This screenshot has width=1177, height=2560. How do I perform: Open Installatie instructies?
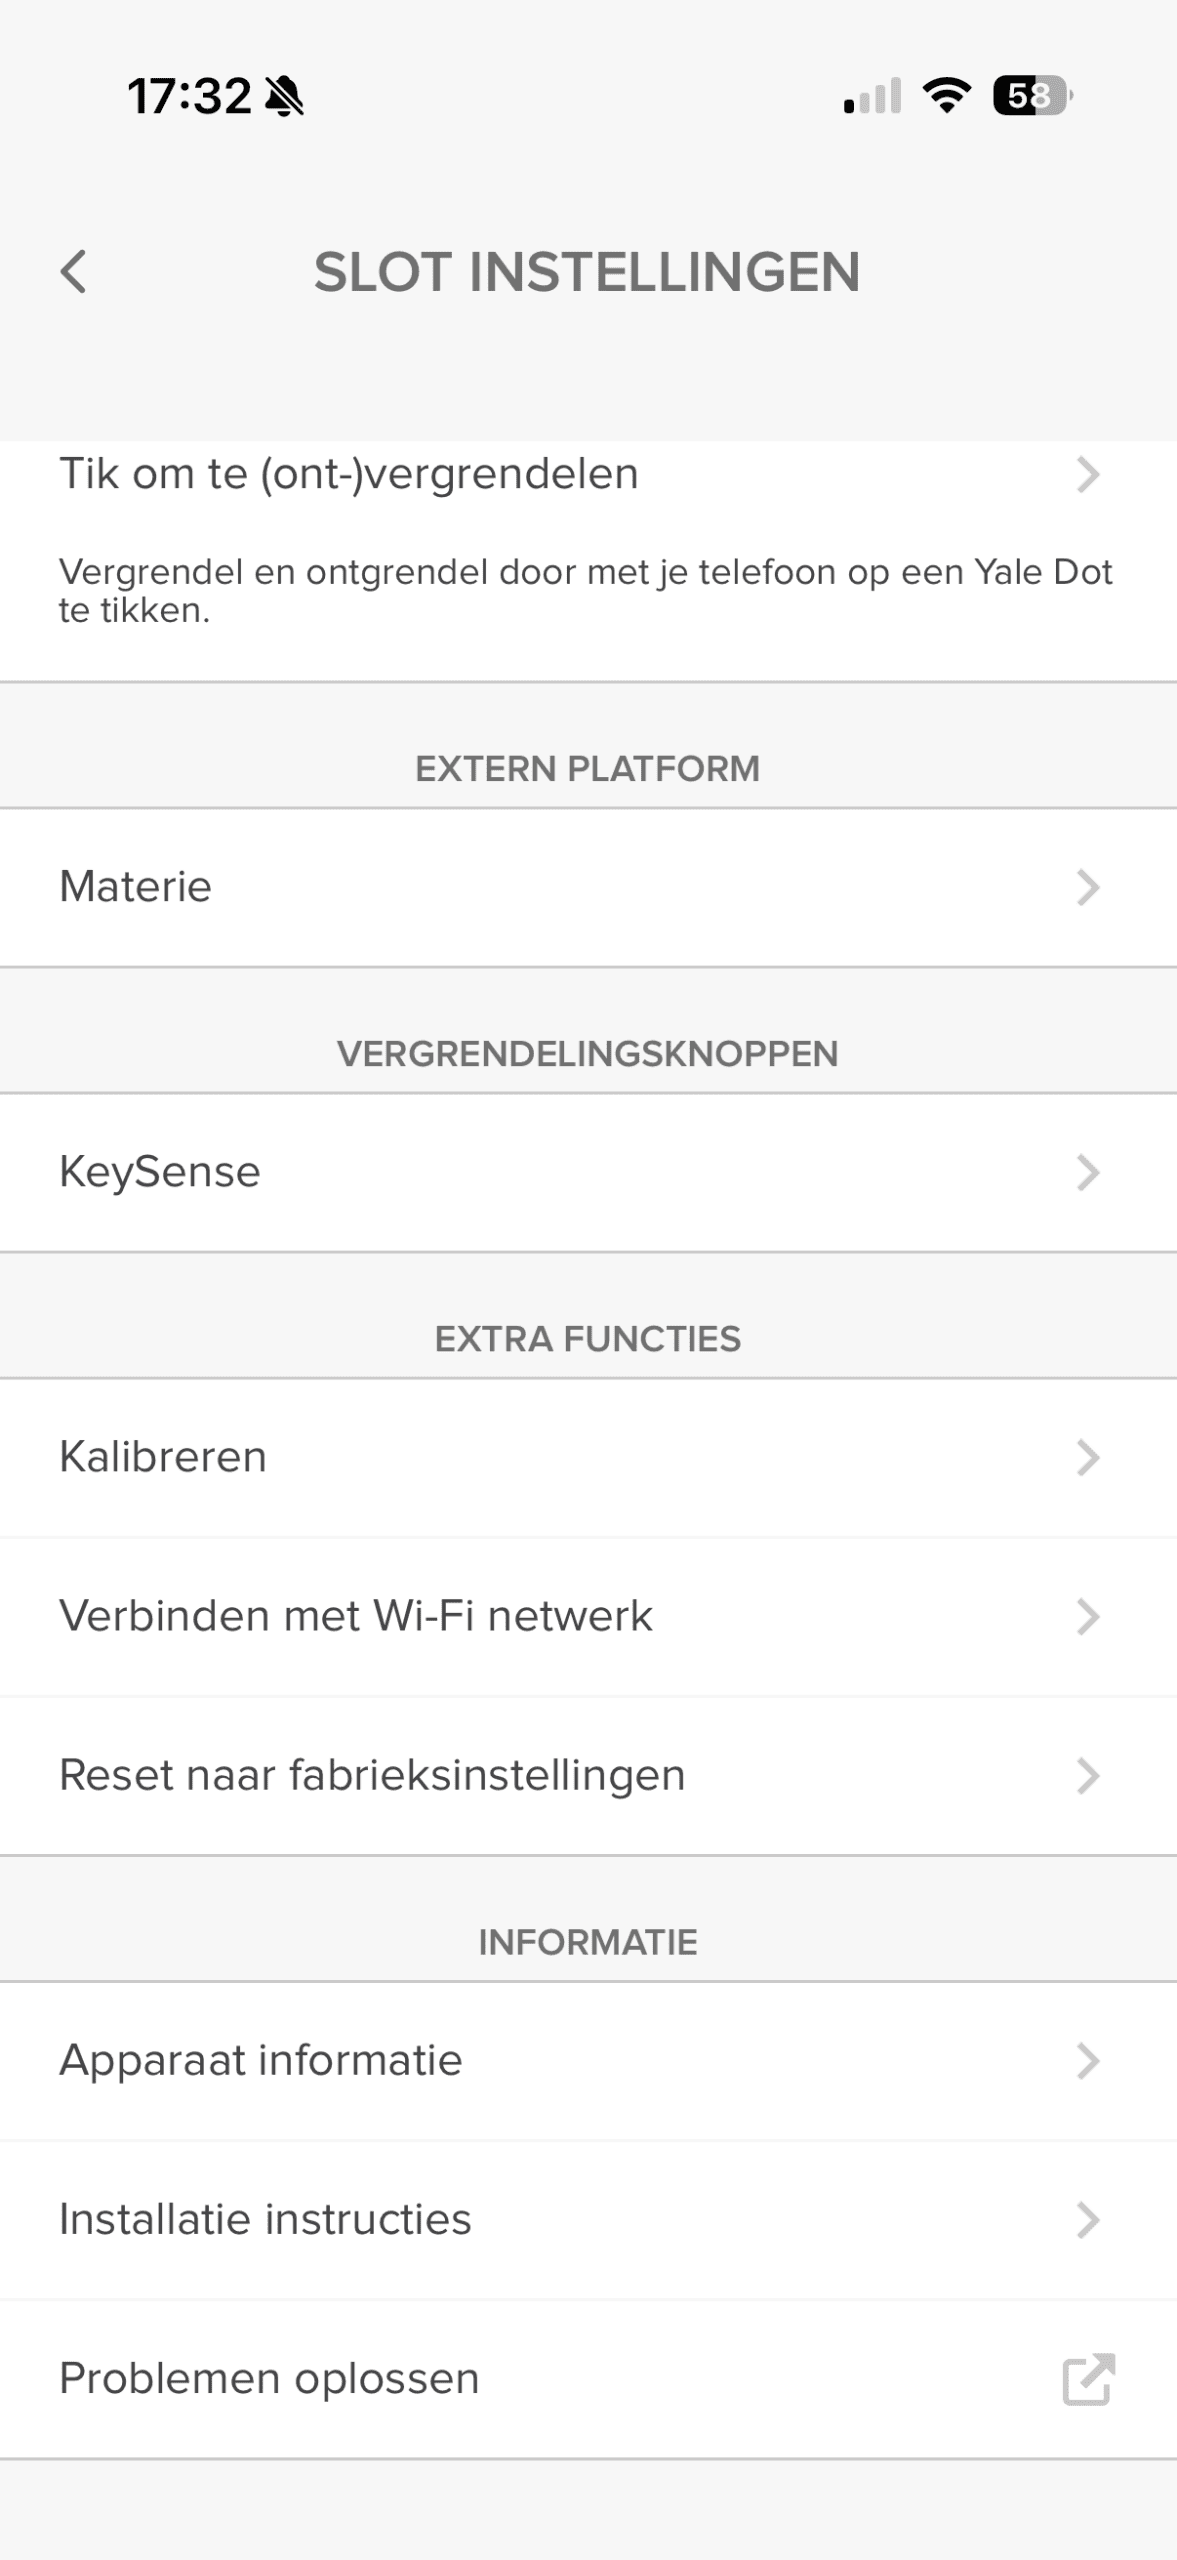point(265,2219)
